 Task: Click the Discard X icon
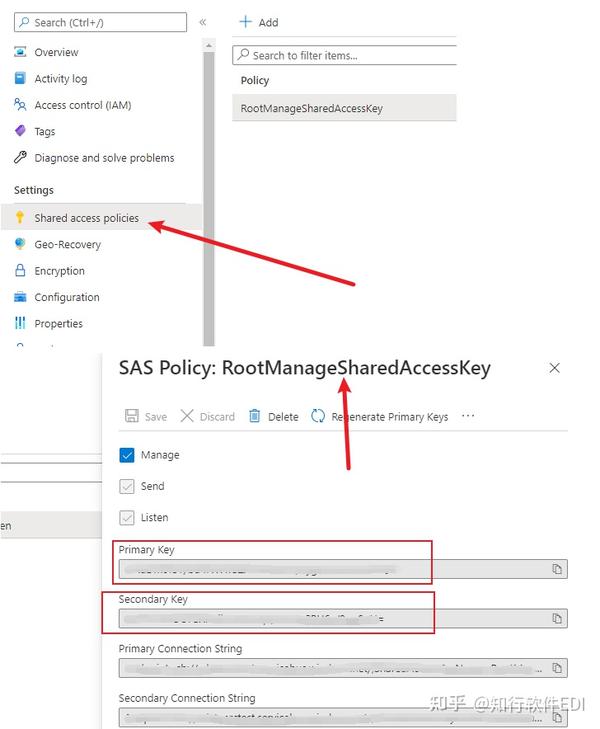point(187,416)
